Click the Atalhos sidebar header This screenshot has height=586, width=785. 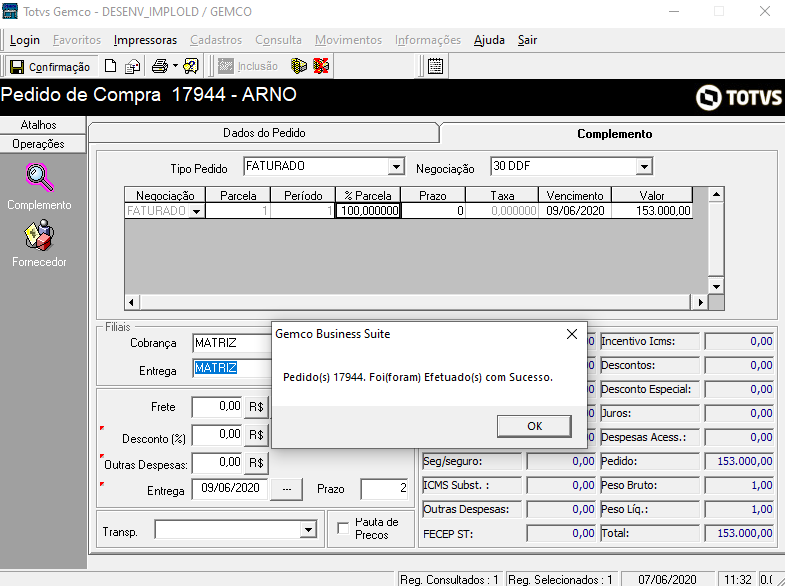(x=39, y=125)
